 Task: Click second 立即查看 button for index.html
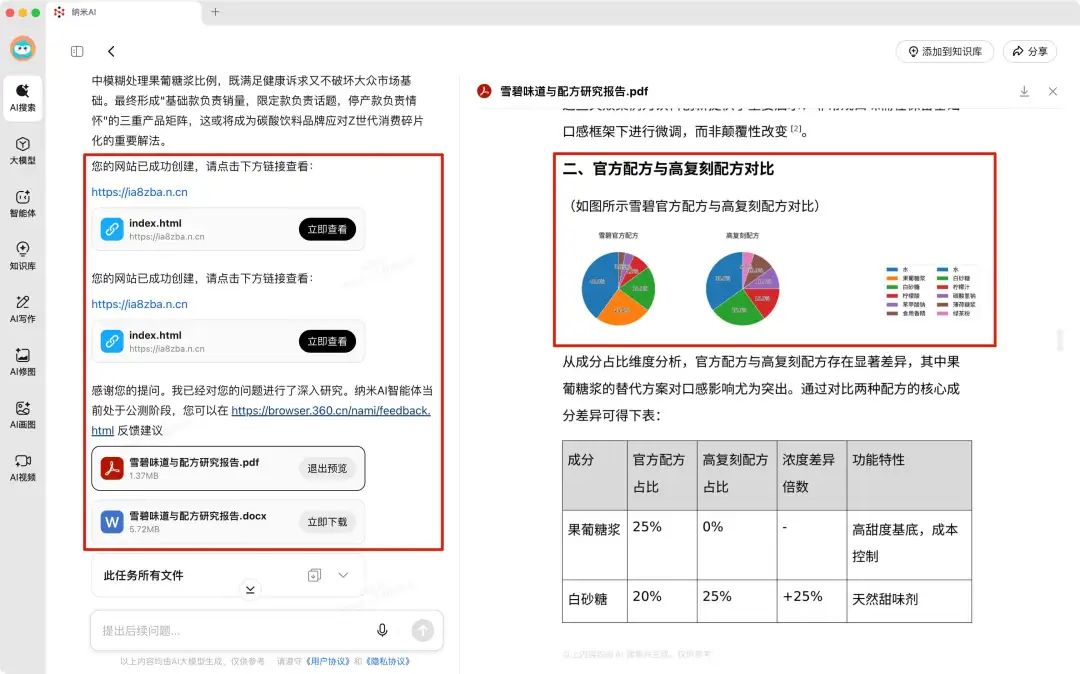(327, 341)
